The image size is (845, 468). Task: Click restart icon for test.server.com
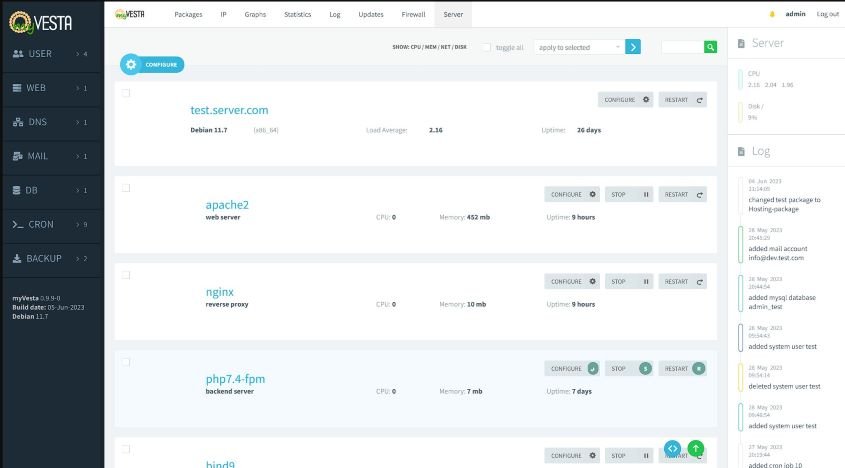(699, 100)
